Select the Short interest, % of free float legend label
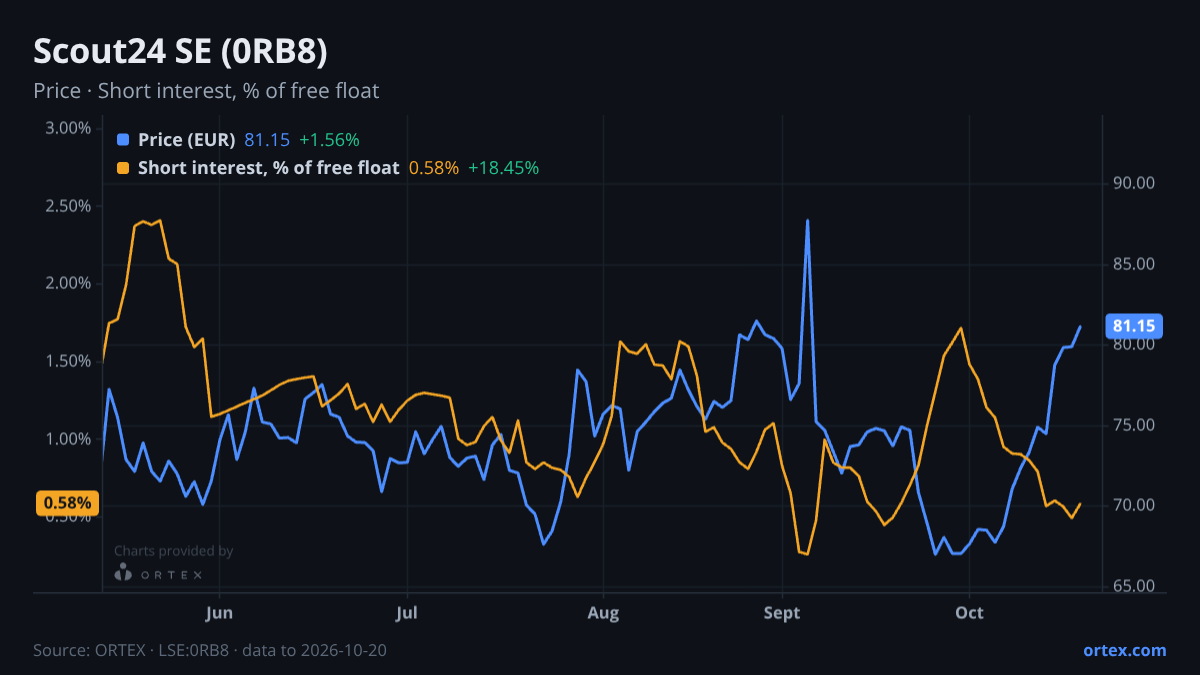The image size is (1200, 675). tap(268, 168)
